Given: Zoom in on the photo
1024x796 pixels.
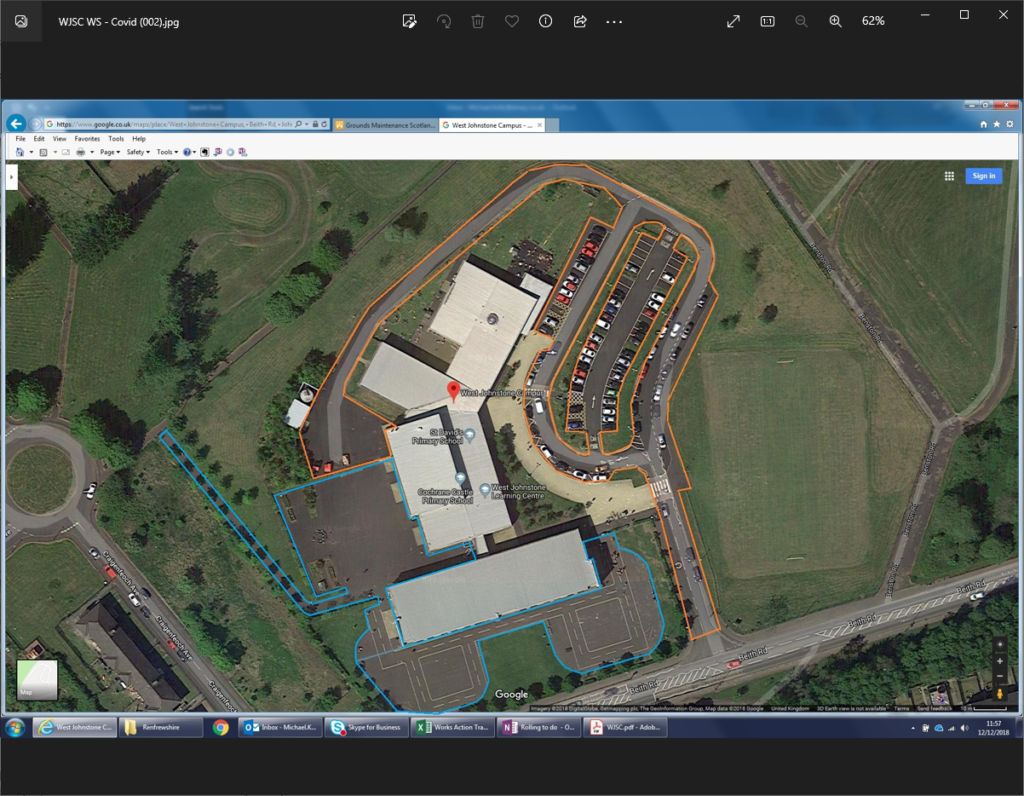Looking at the screenshot, I should click(835, 20).
